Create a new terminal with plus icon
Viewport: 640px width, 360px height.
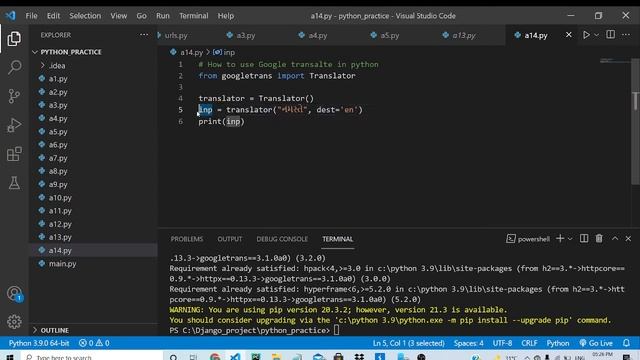(560, 239)
